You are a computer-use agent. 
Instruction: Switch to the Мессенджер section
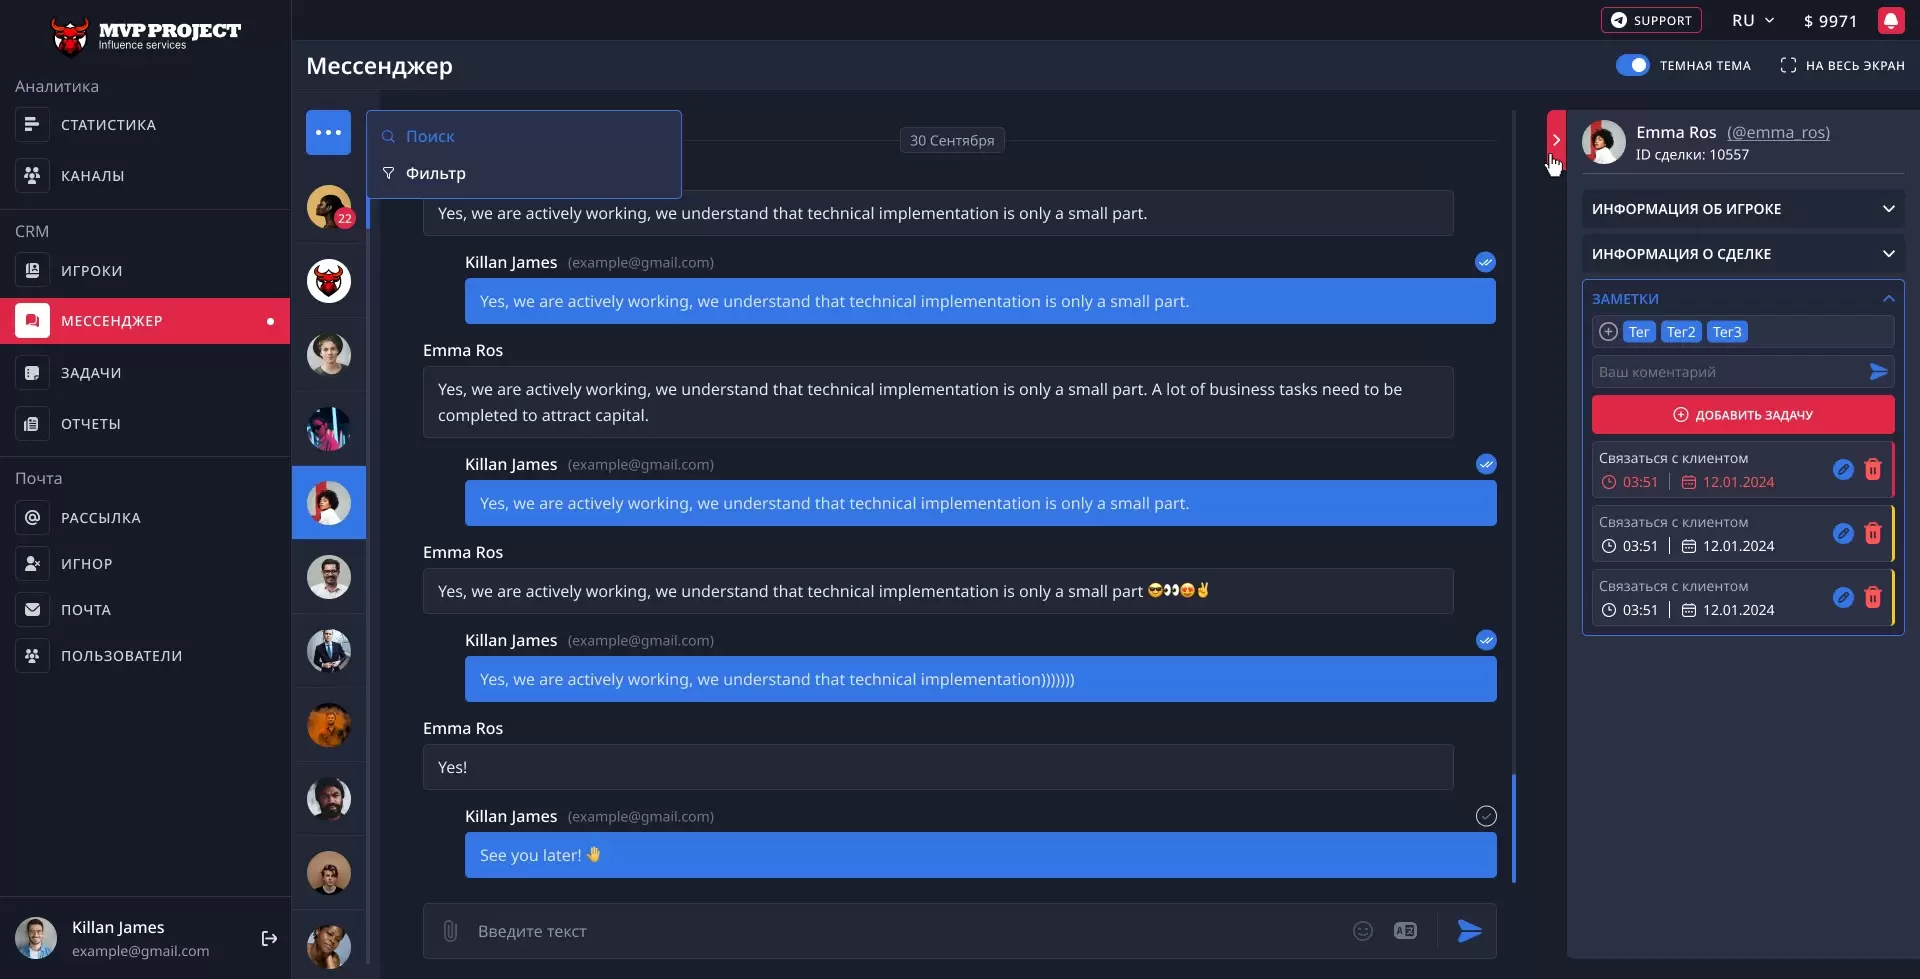(112, 320)
